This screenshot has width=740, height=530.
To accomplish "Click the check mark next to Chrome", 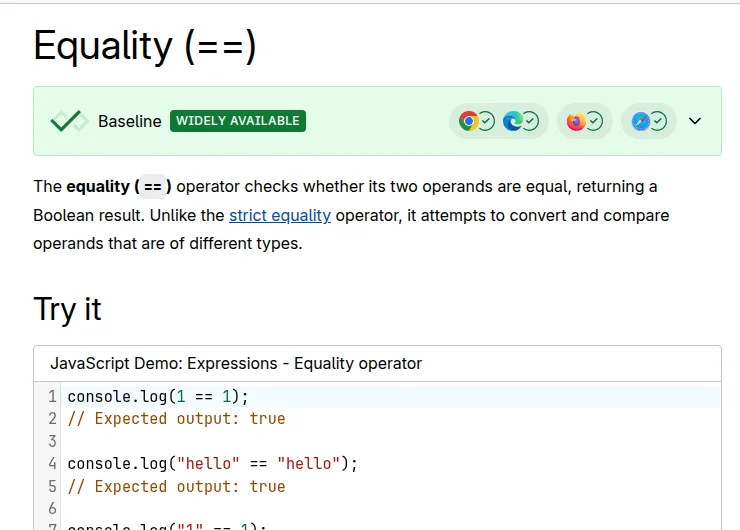I will [486, 121].
